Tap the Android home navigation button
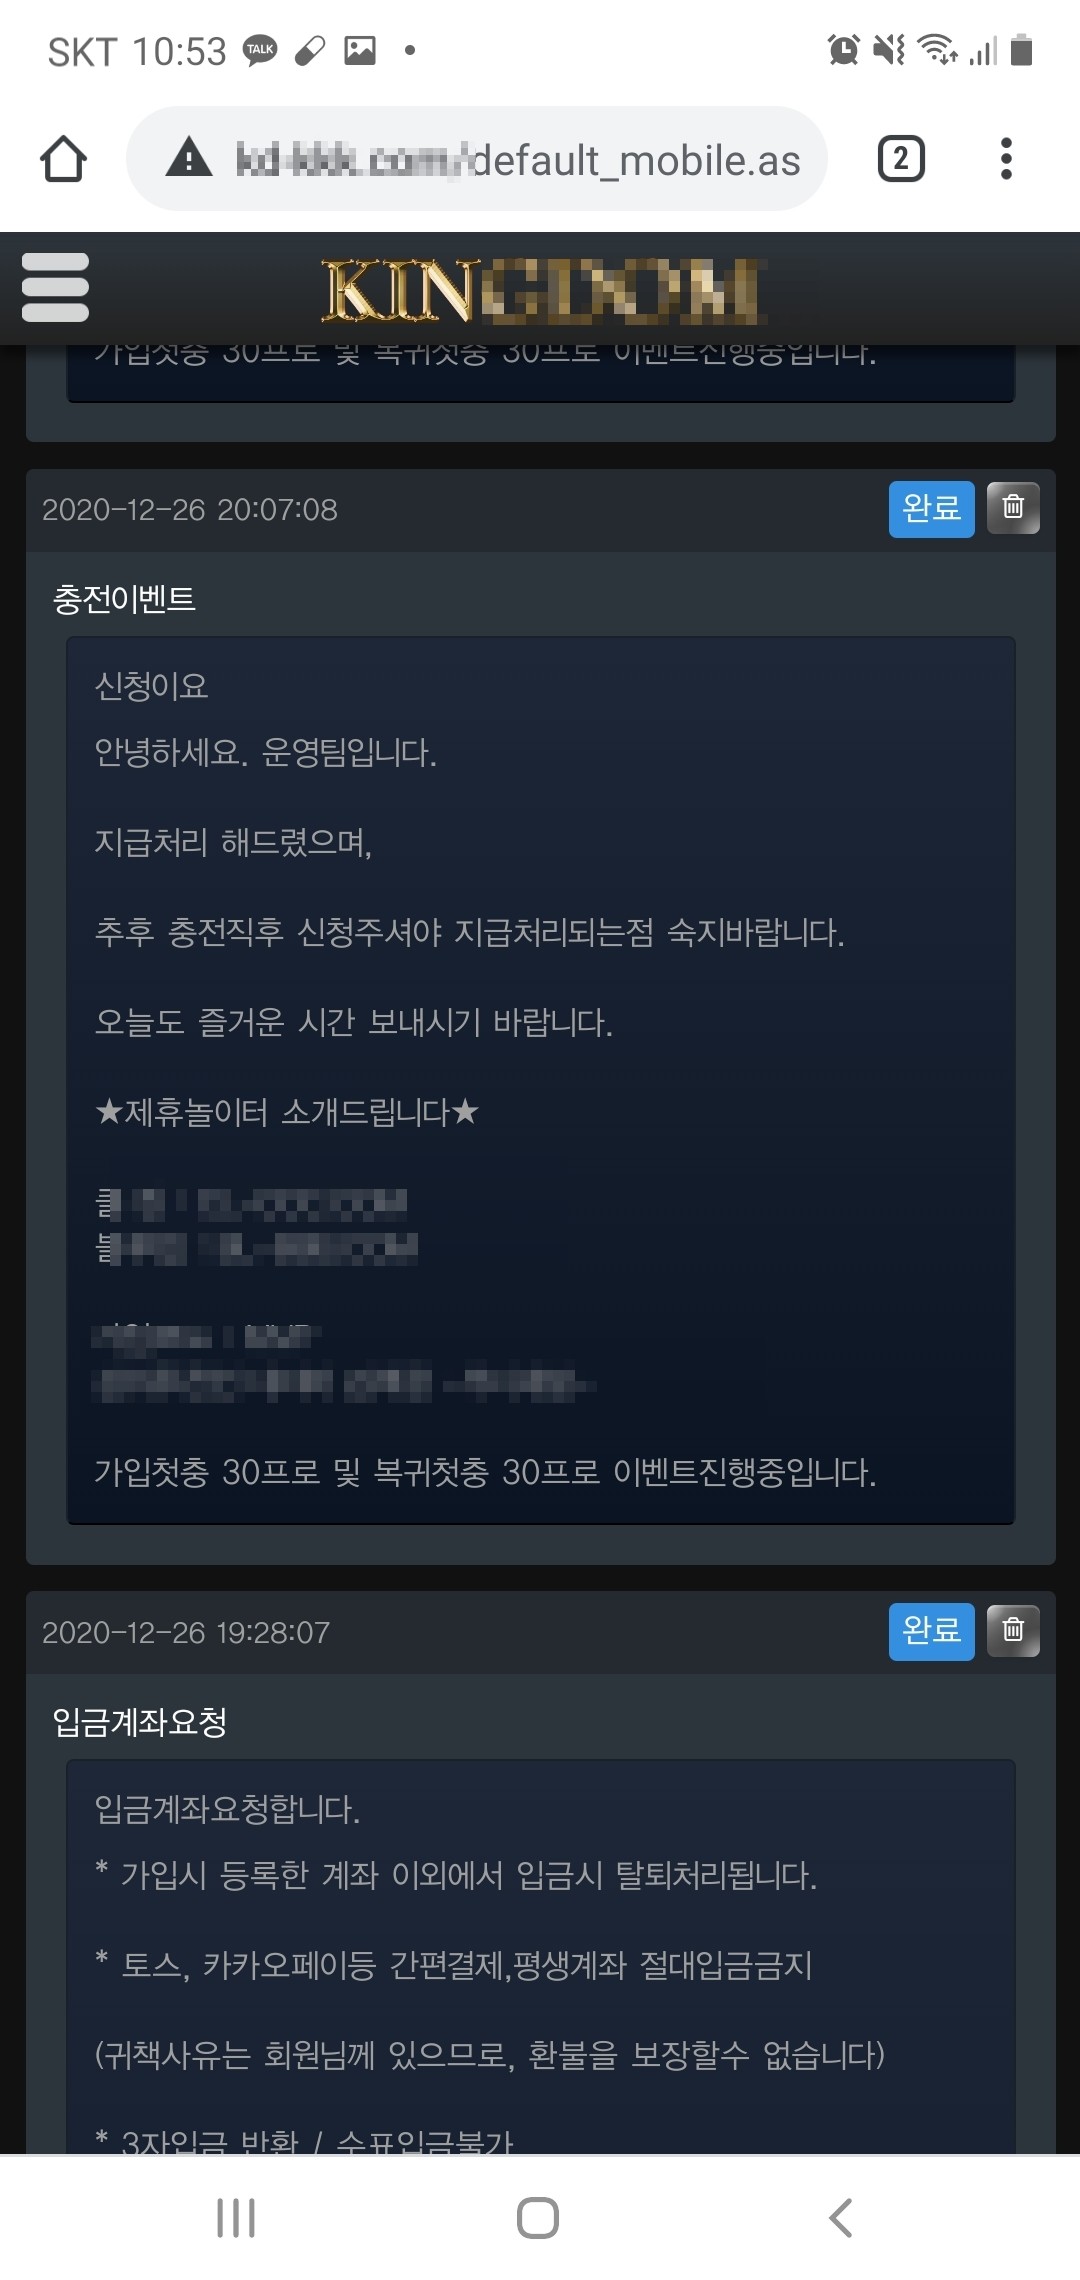The width and height of the screenshot is (1080, 2280). tap(538, 2217)
